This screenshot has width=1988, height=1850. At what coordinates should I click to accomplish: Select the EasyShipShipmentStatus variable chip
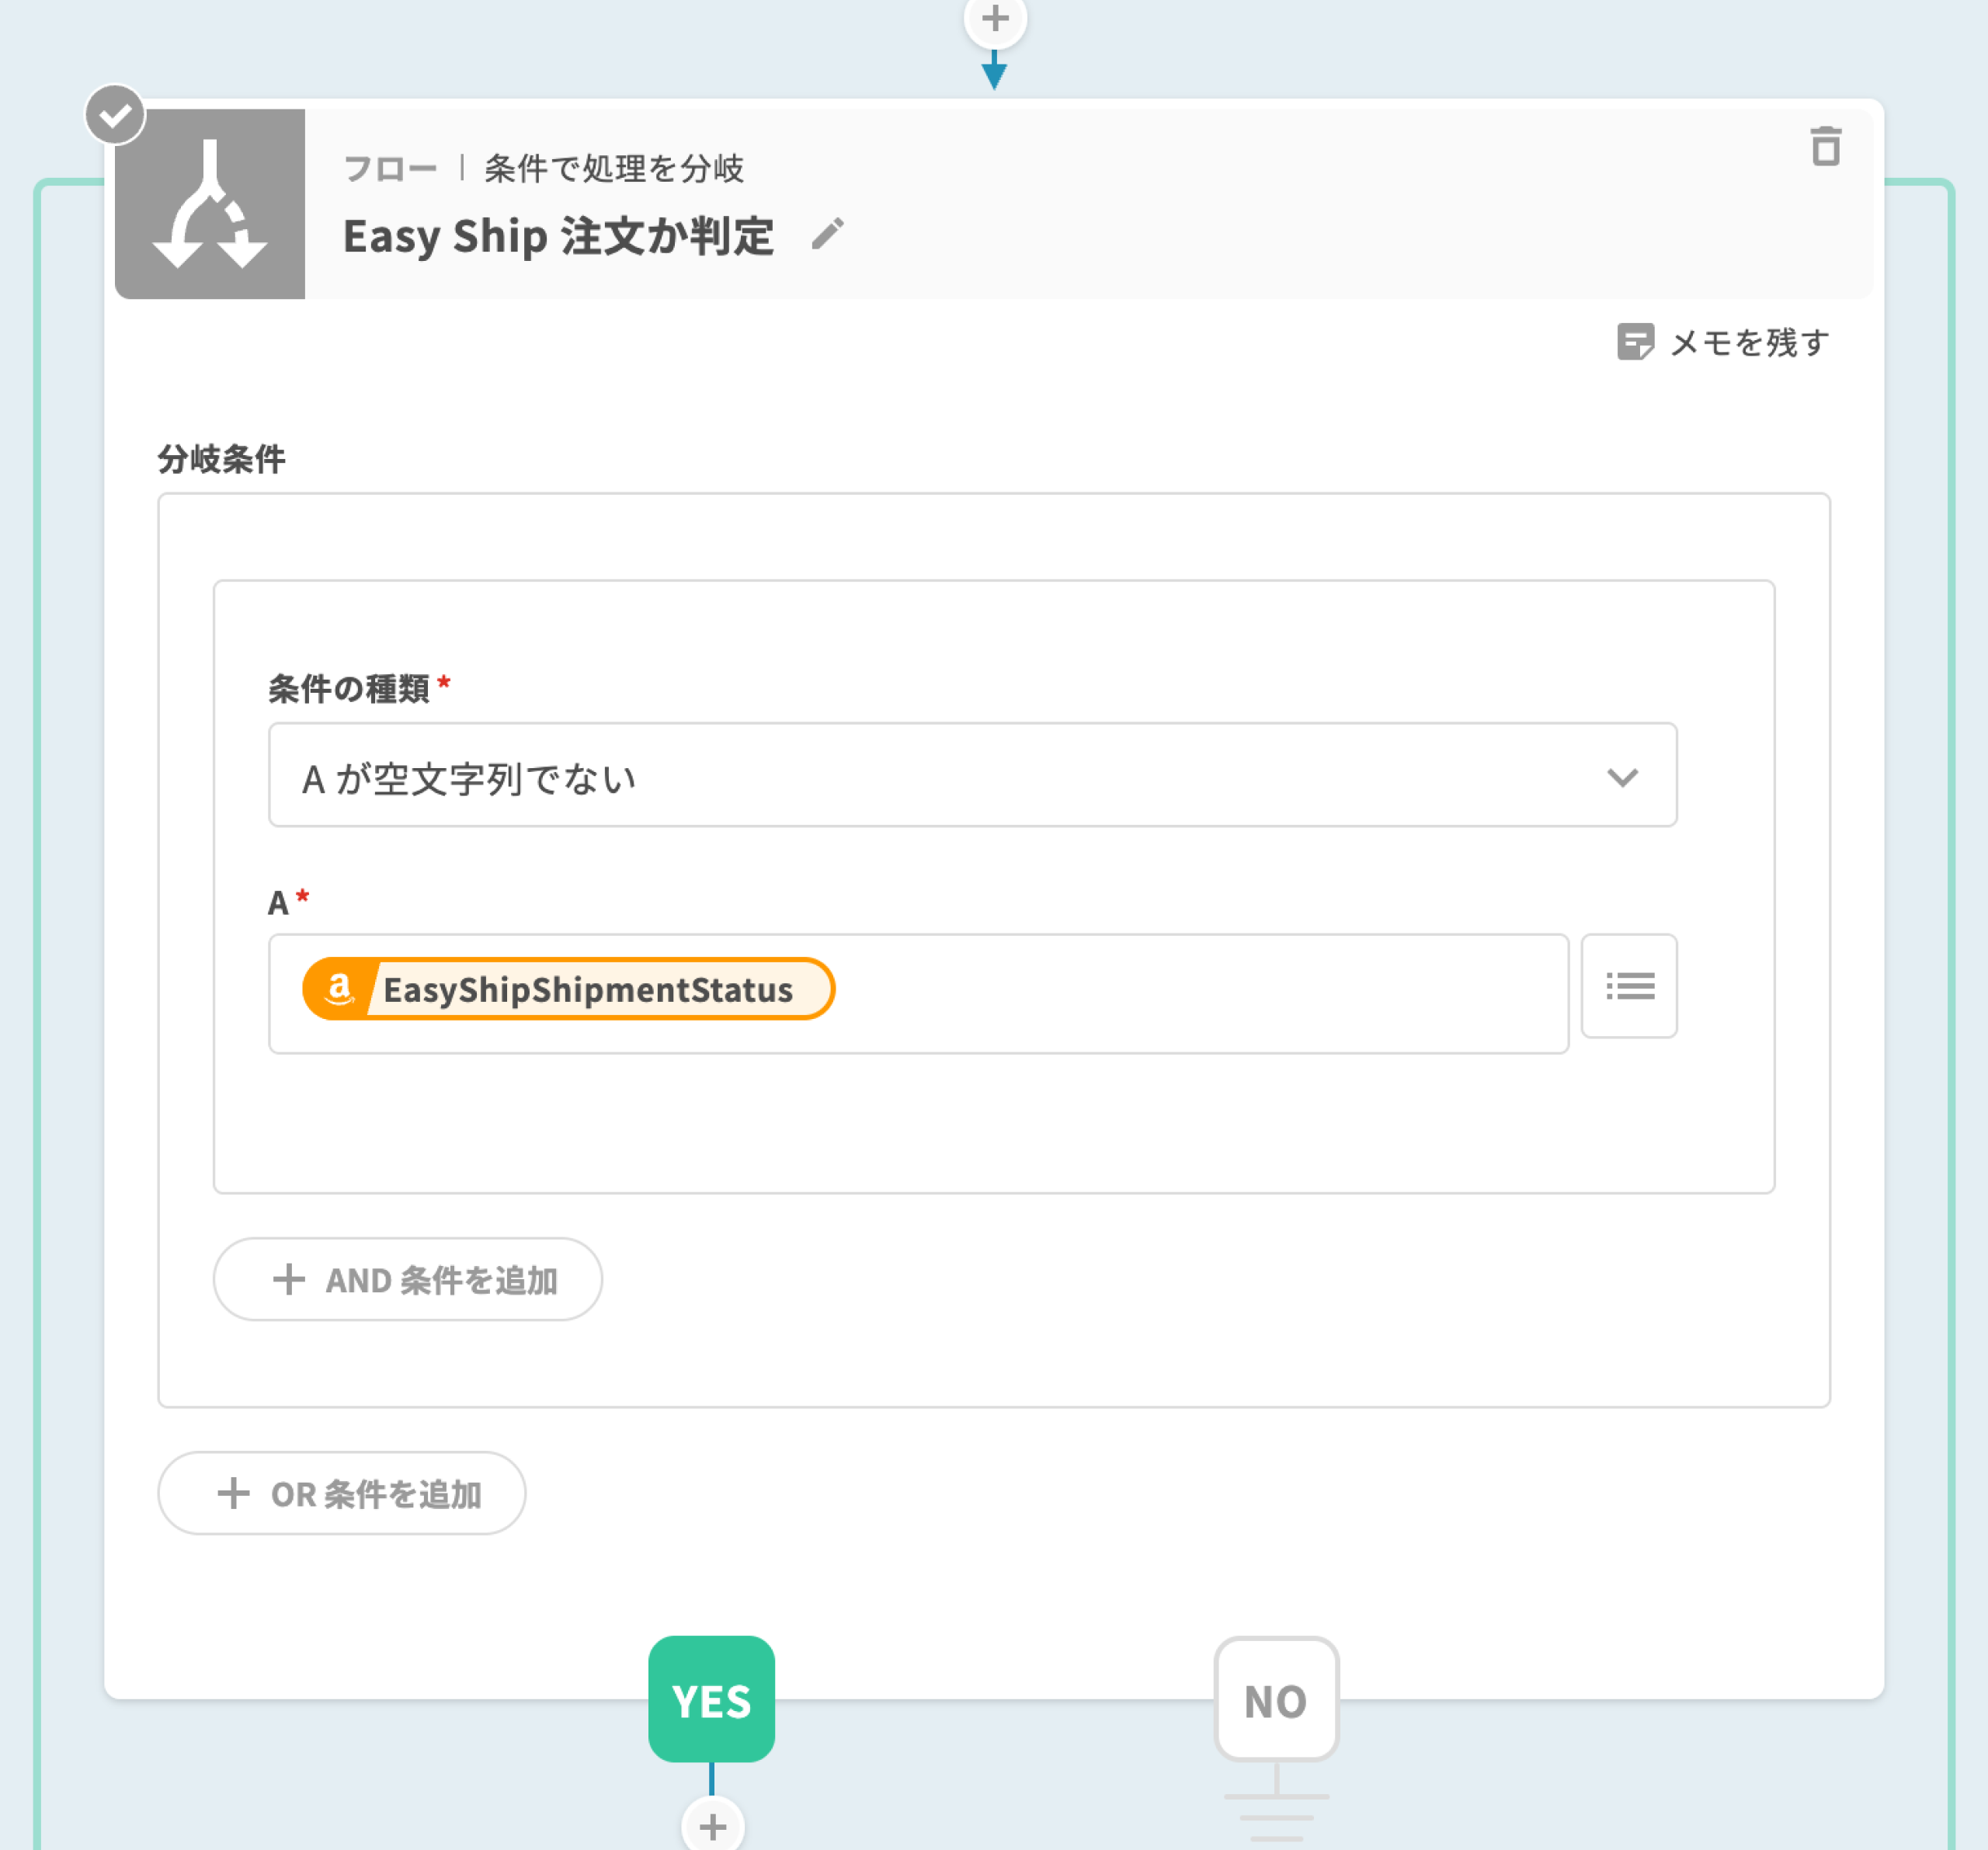[x=588, y=989]
